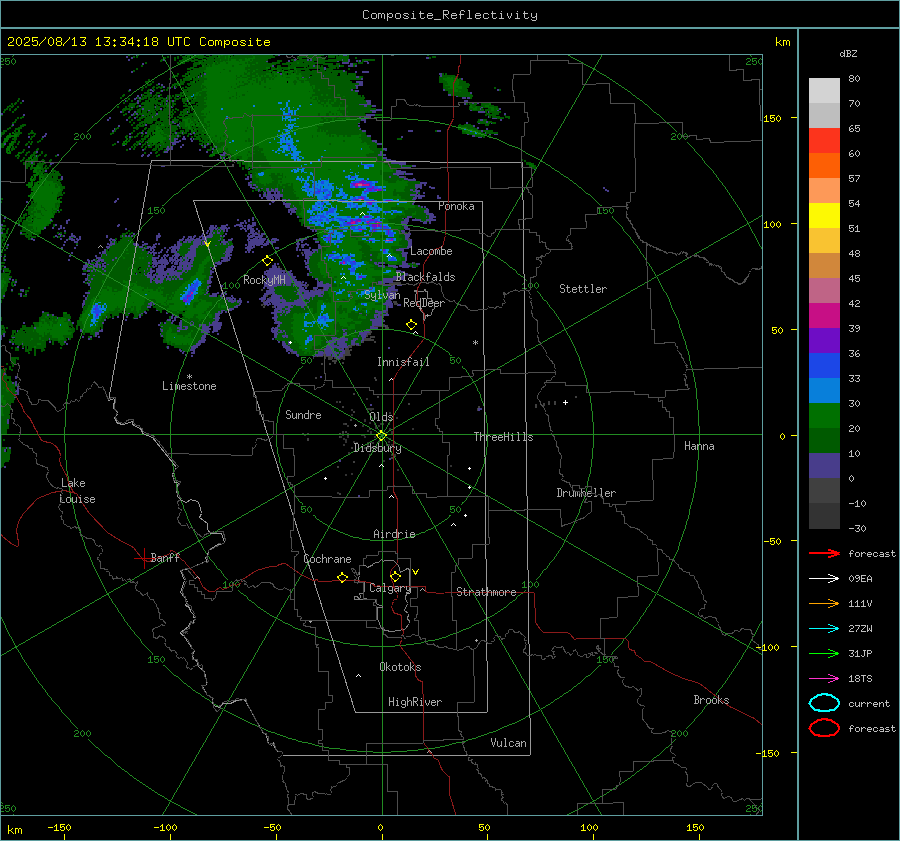
Task: Click the yellow diamond marker near RockyMH
Action: [x=267, y=261]
